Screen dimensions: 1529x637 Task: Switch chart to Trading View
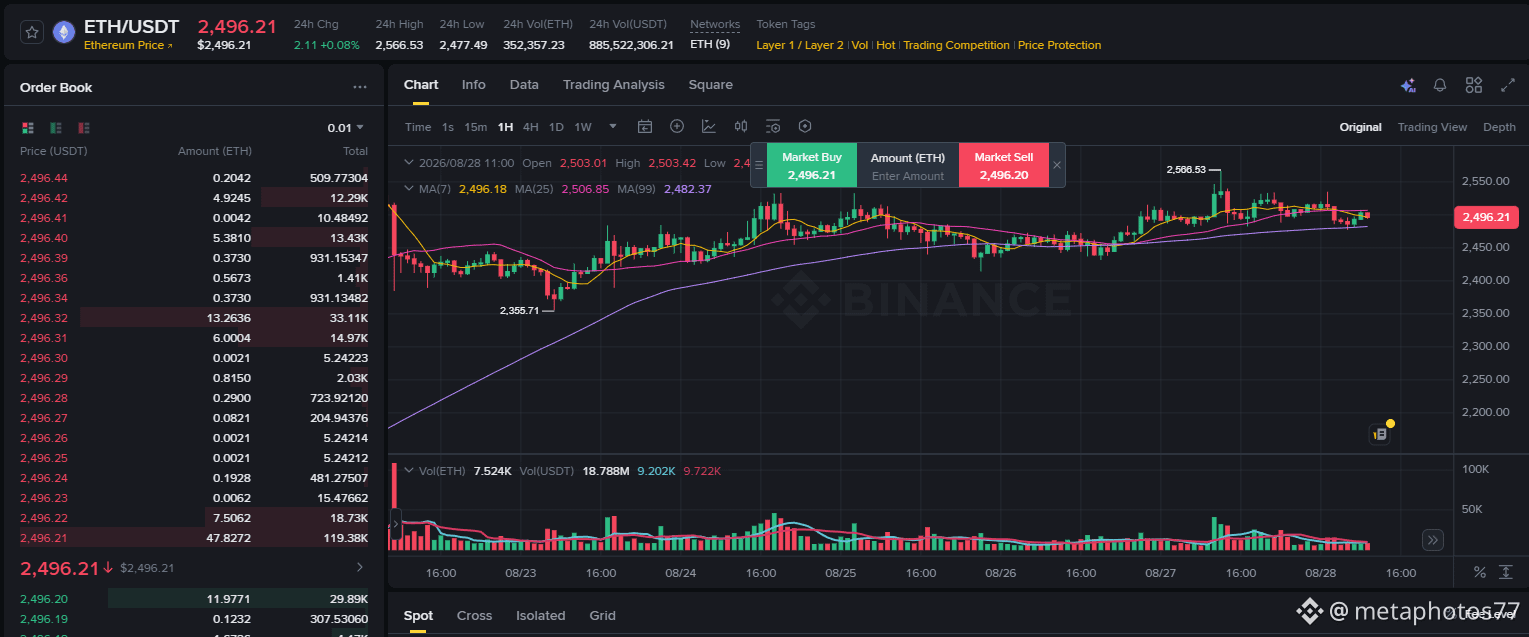1432,127
